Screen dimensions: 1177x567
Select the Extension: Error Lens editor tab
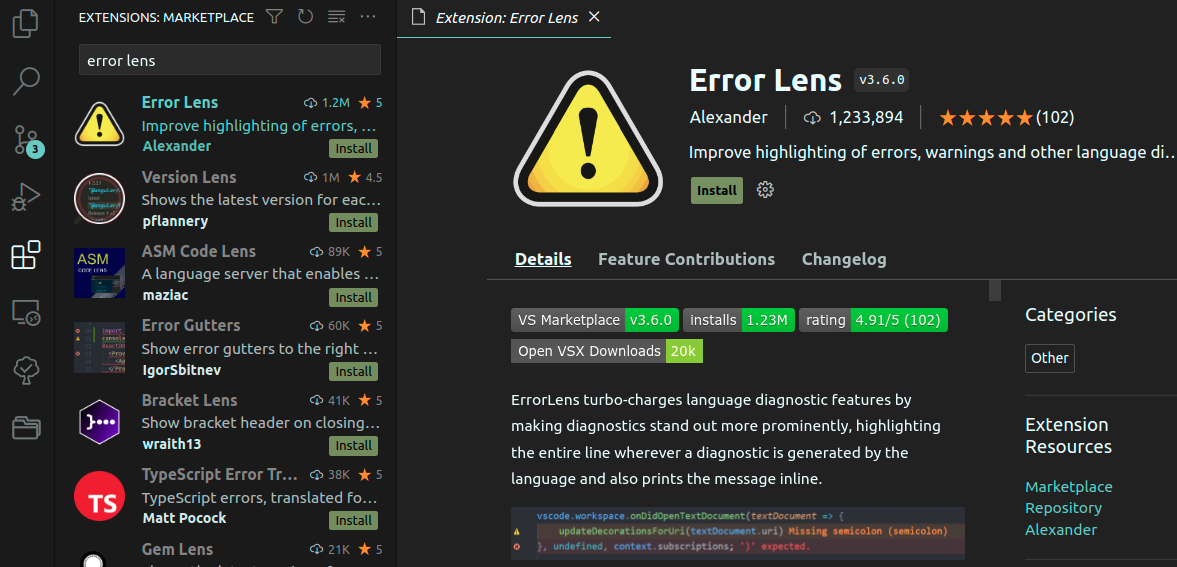tap(504, 18)
